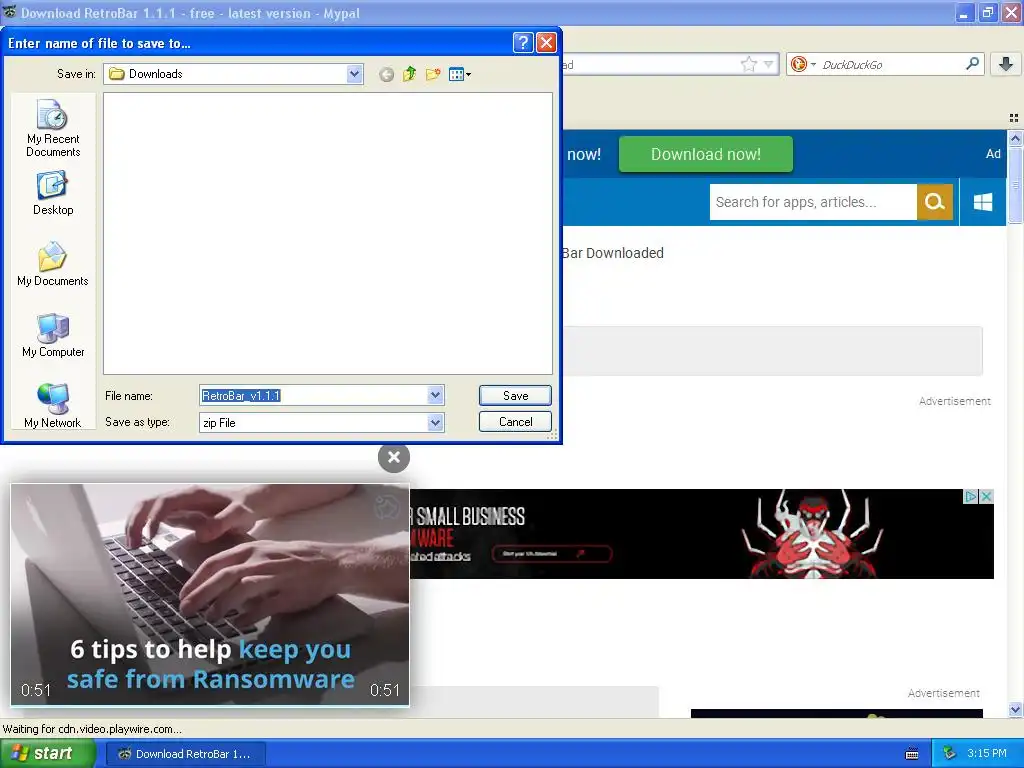
Task: Bookmark page with the star icon
Action: 748,64
